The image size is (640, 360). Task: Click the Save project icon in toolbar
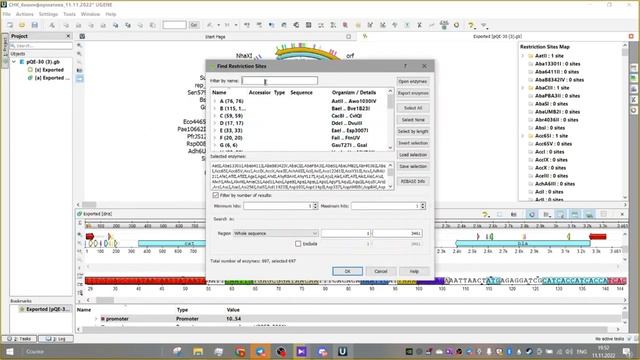tap(35, 25)
